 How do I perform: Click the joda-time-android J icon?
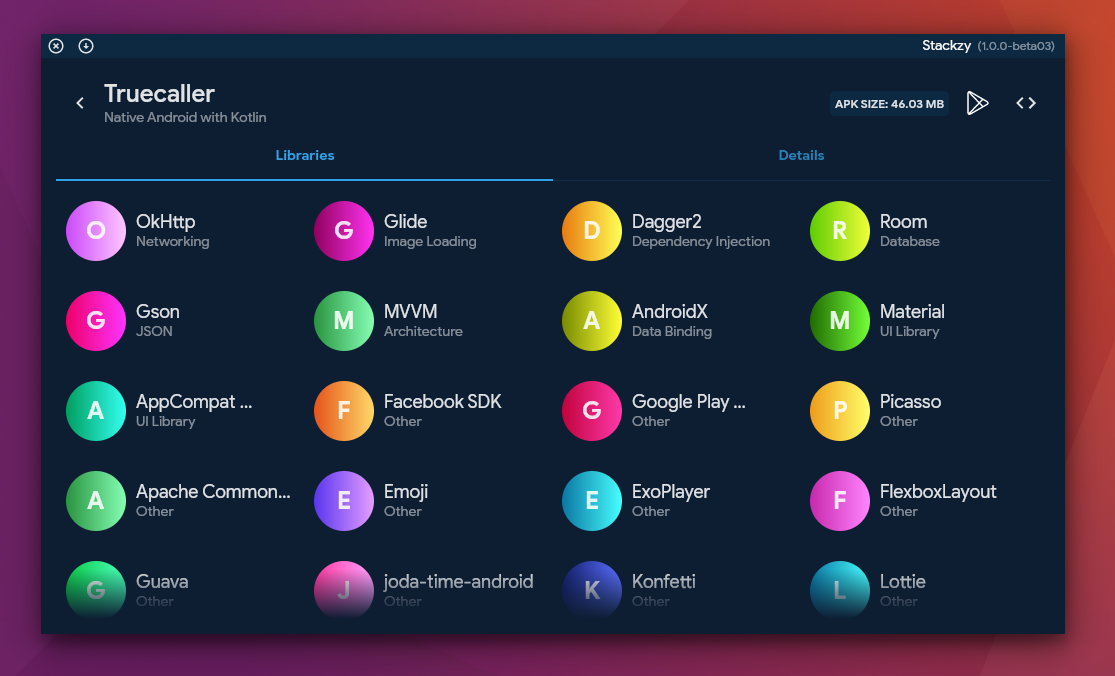[344, 590]
